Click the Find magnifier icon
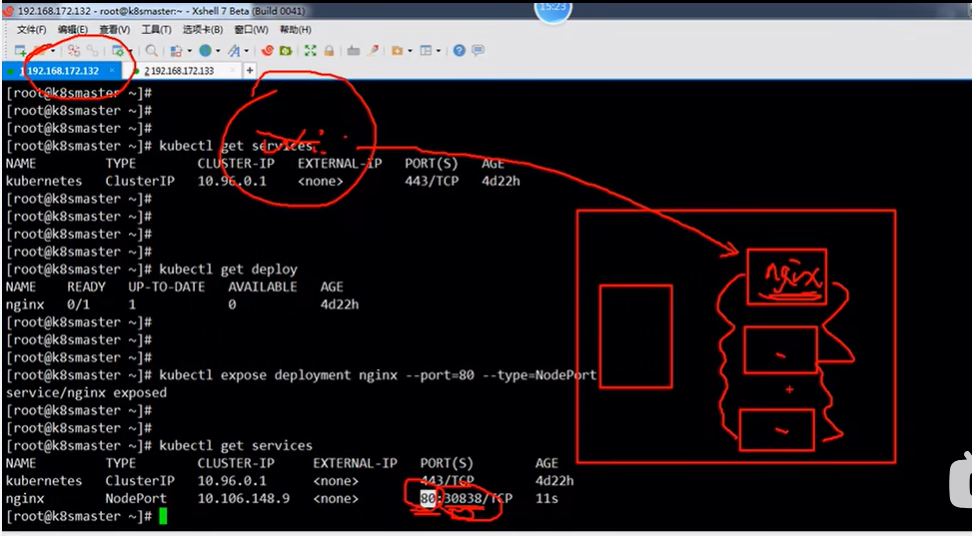The width and height of the screenshot is (972, 536). pos(151,51)
